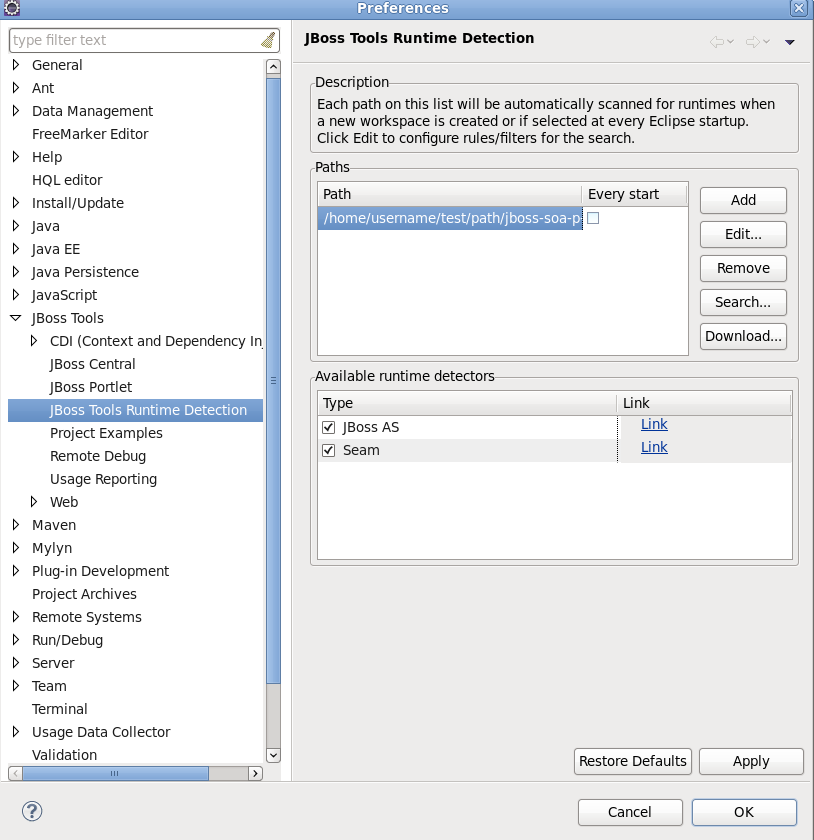Select FreeMarker Editor in the tree
Image resolution: width=814 pixels, height=840 pixels.
[x=90, y=134]
